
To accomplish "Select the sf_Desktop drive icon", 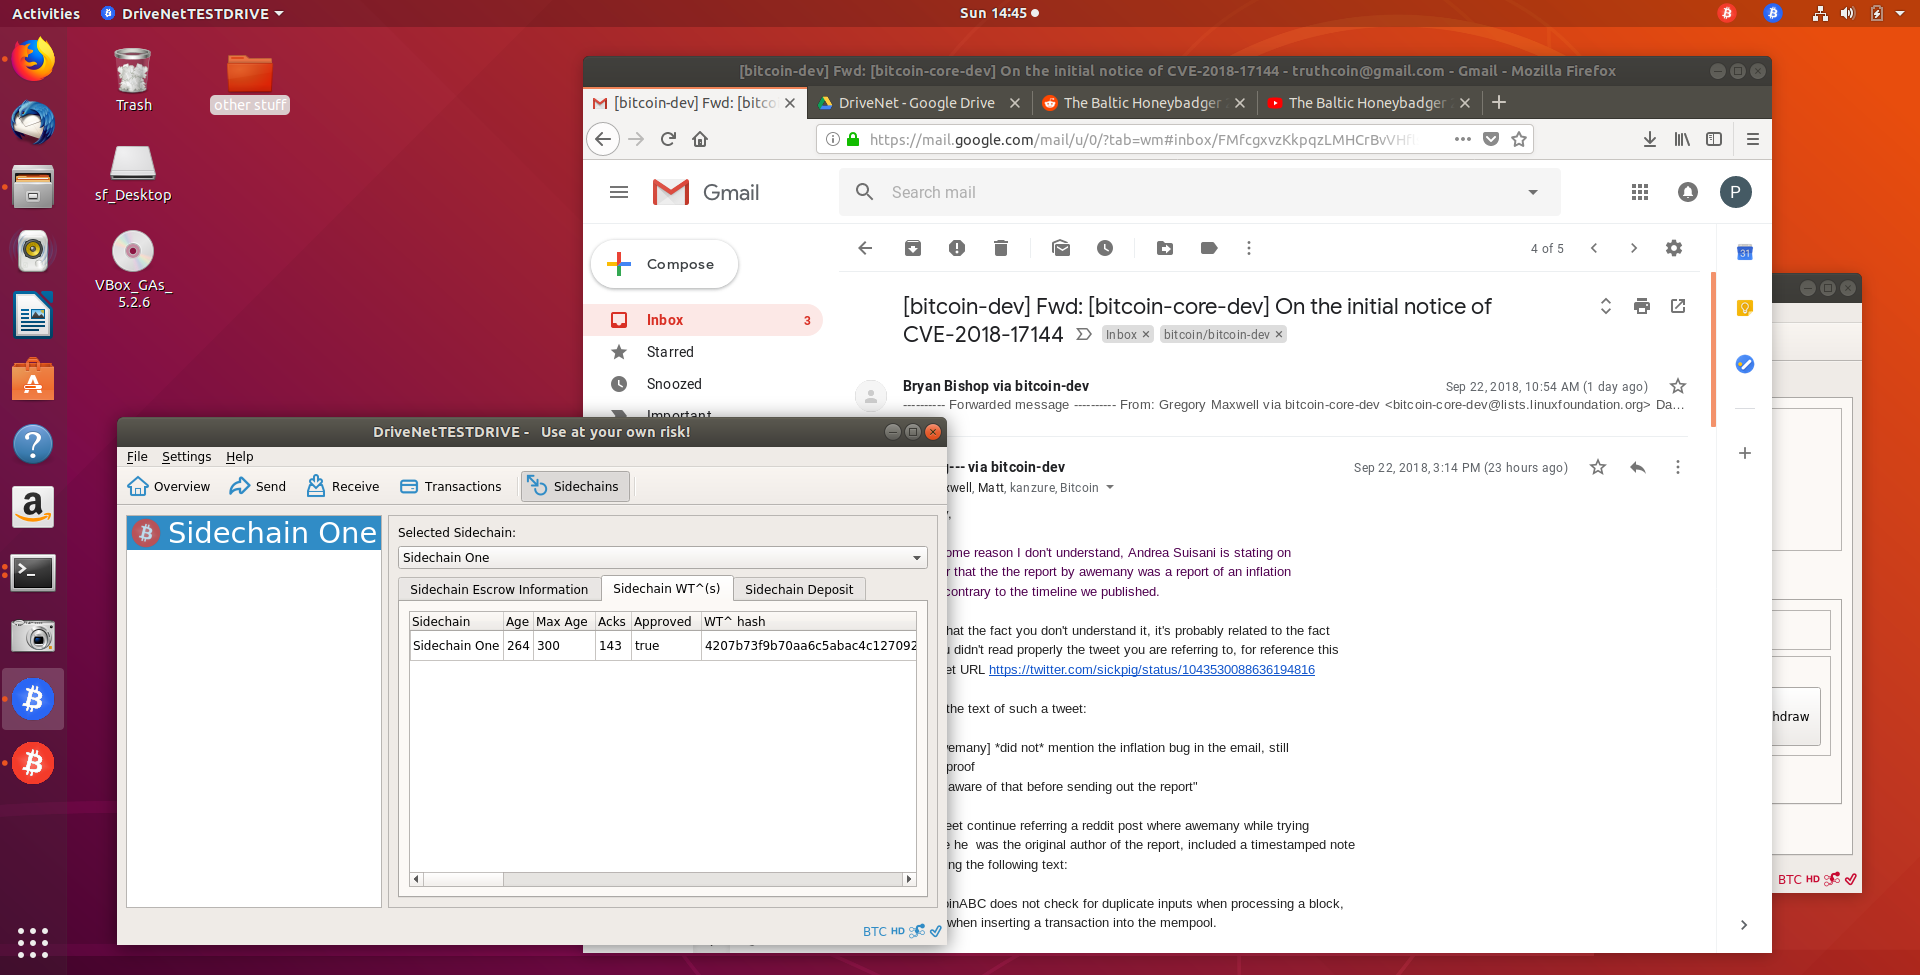I will (x=133, y=174).
